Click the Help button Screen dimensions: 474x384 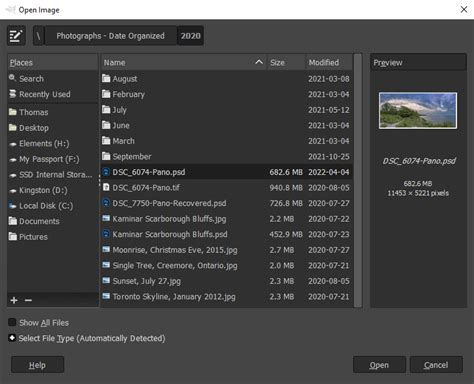[37, 365]
